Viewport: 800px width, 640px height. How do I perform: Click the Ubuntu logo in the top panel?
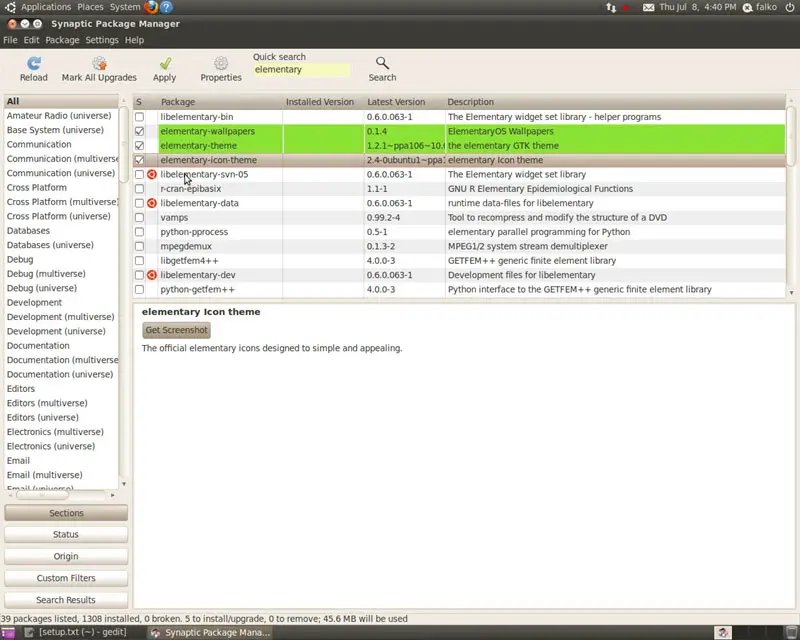pos(10,7)
